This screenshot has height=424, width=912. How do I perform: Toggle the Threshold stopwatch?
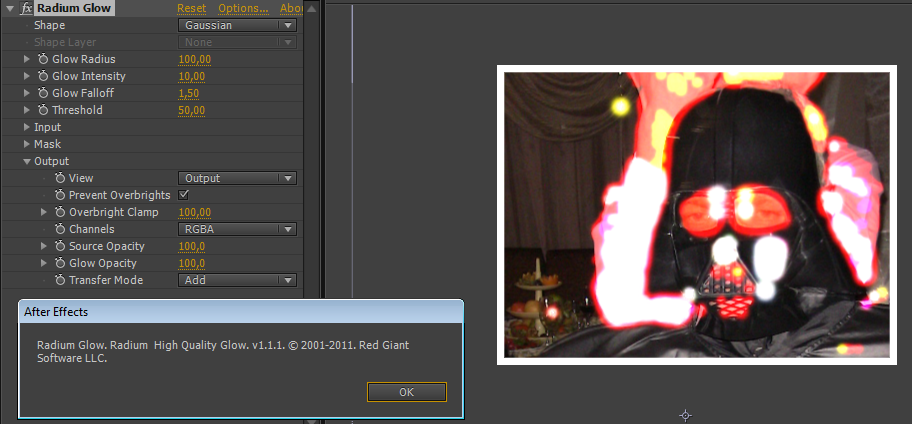(x=43, y=110)
